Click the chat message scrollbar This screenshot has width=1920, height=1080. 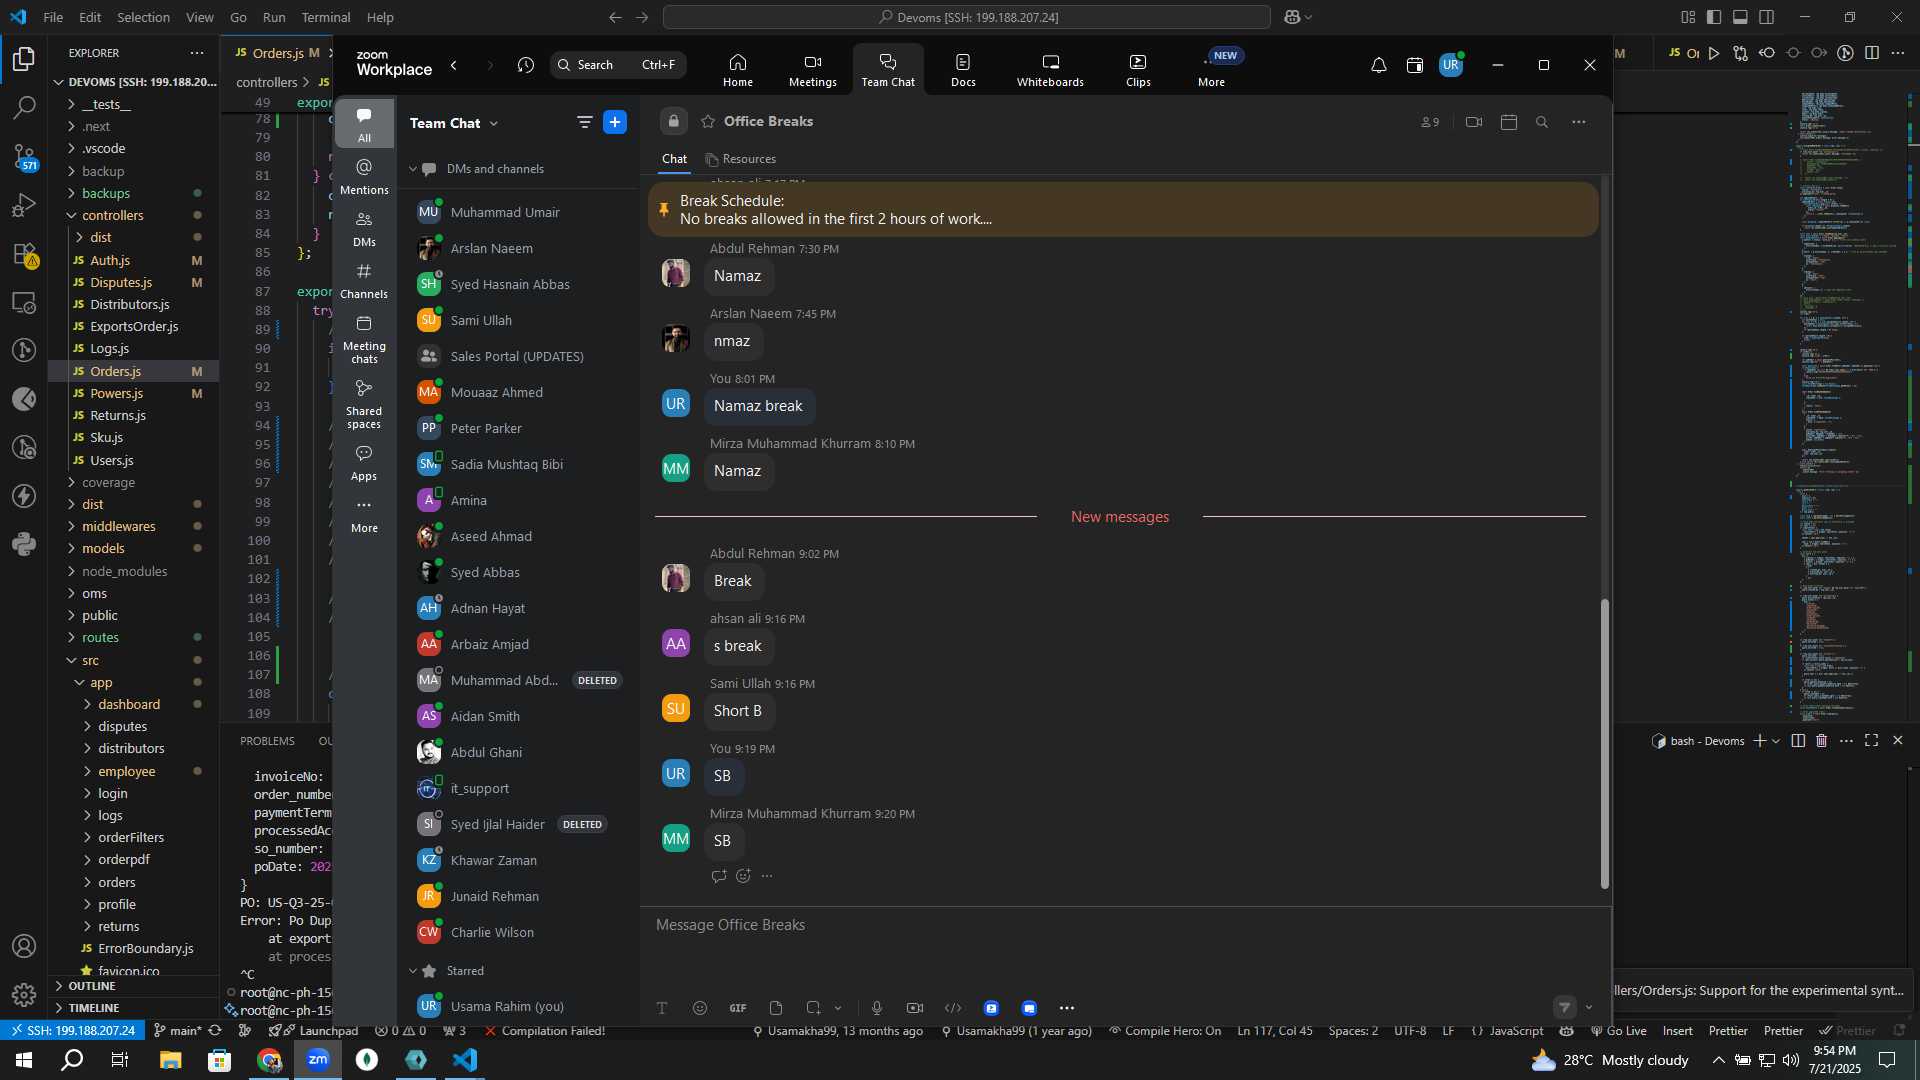(x=1605, y=743)
